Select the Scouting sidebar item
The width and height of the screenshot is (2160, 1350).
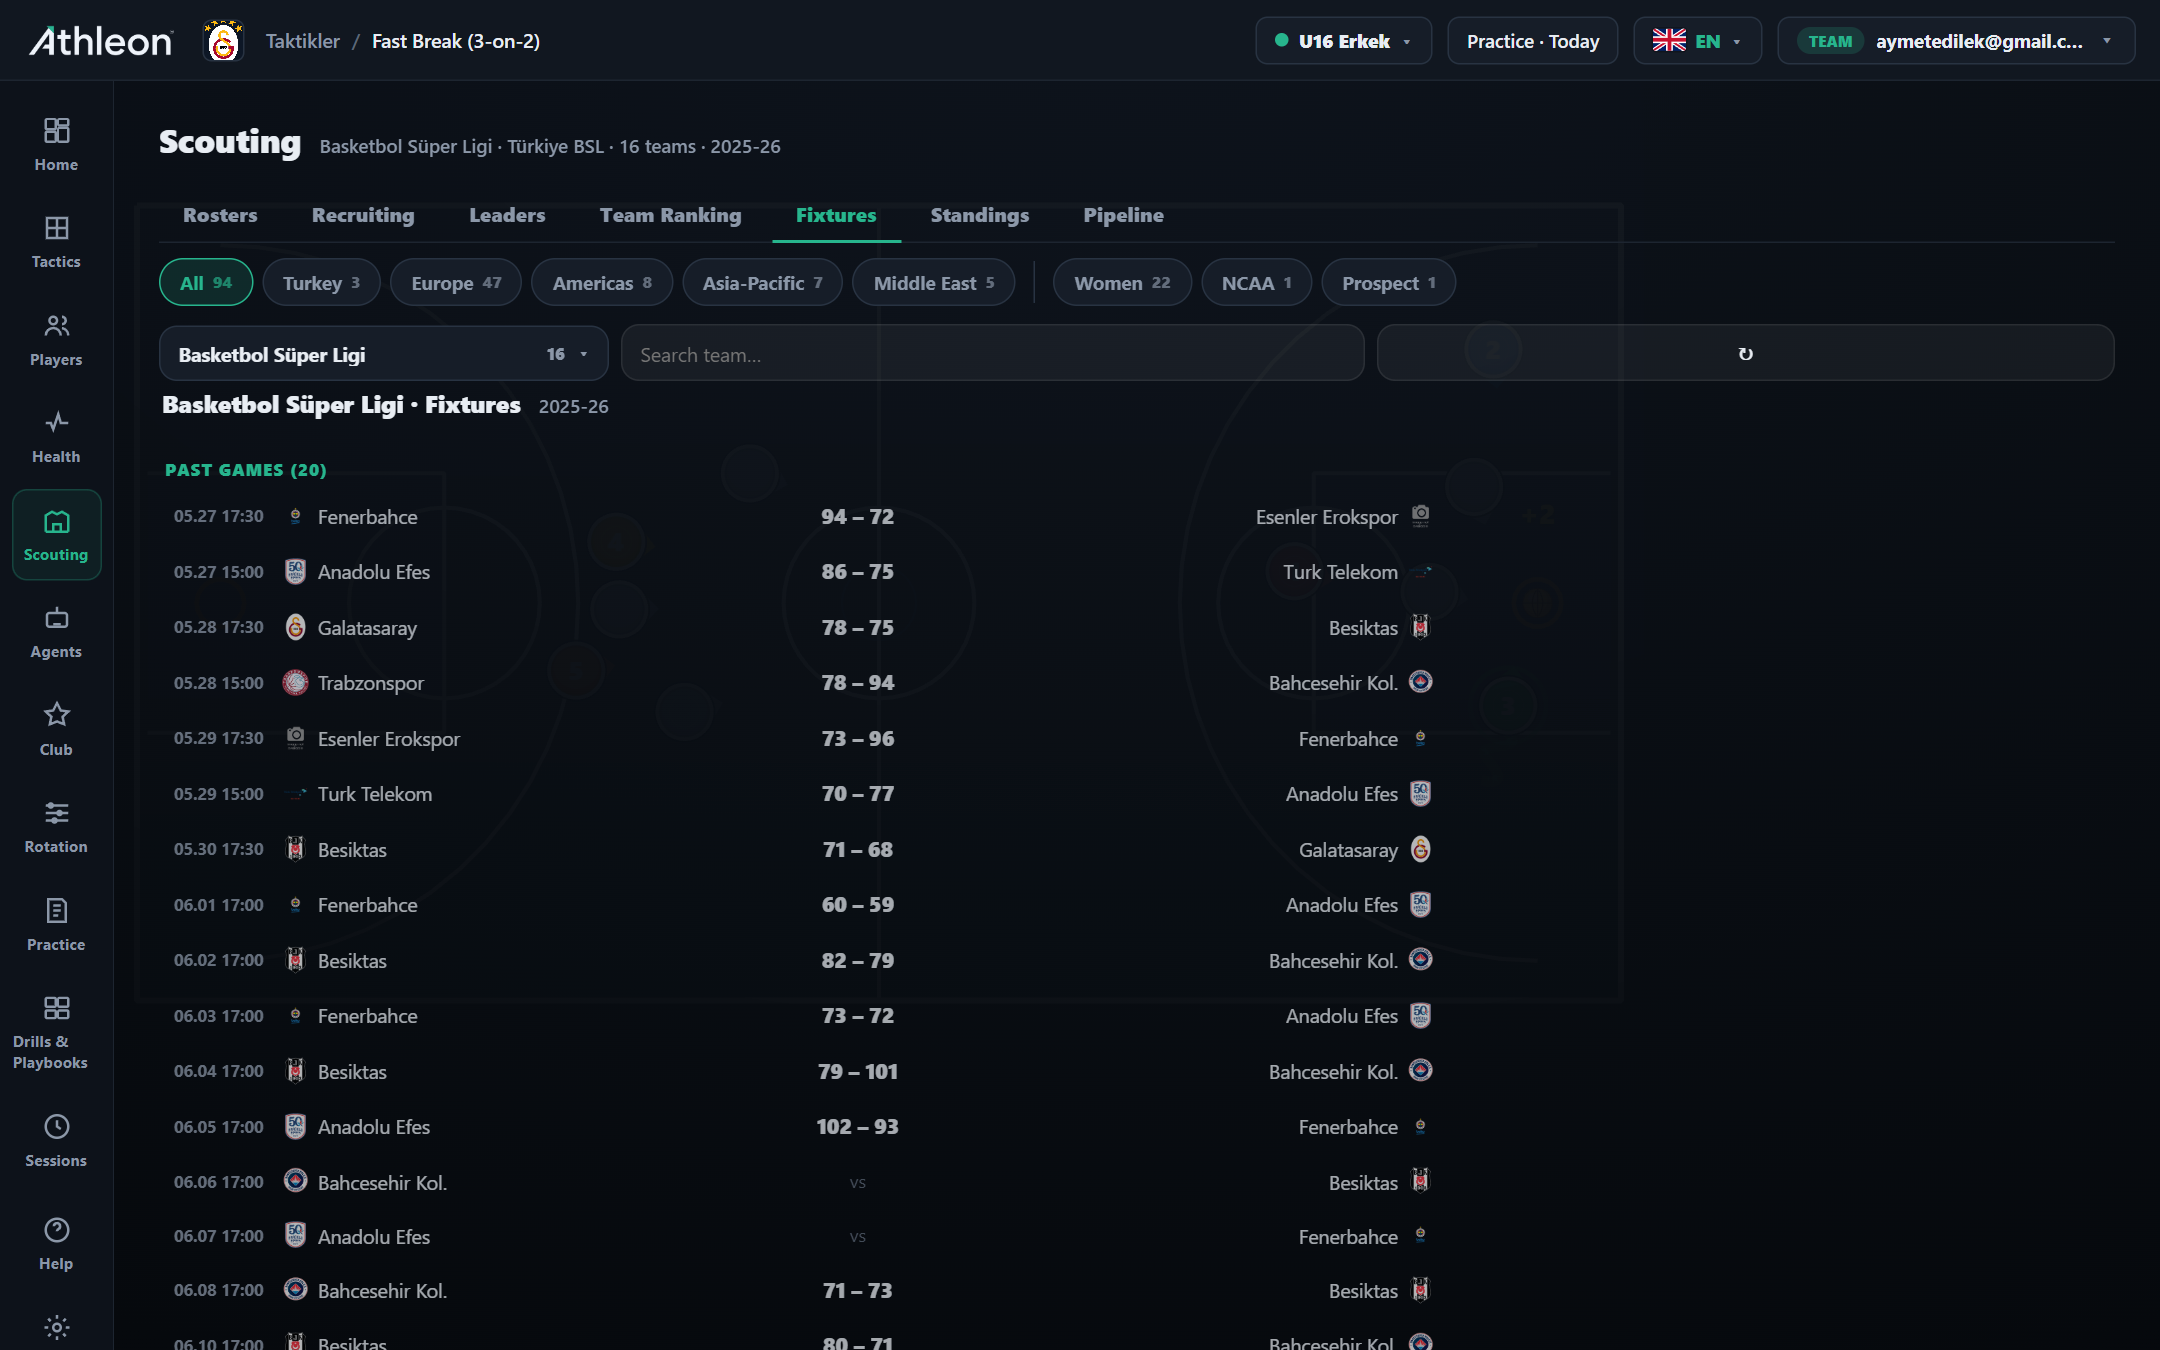click(x=56, y=535)
